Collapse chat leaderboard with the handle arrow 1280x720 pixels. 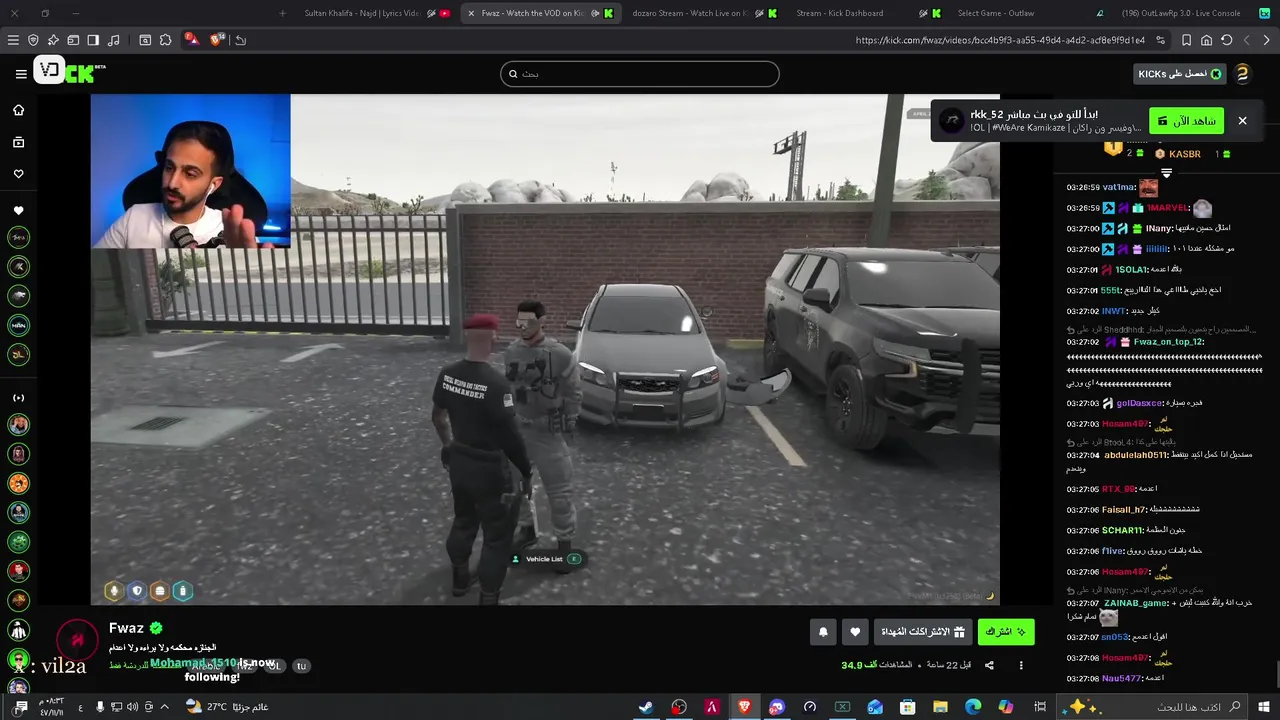pos(1166,173)
